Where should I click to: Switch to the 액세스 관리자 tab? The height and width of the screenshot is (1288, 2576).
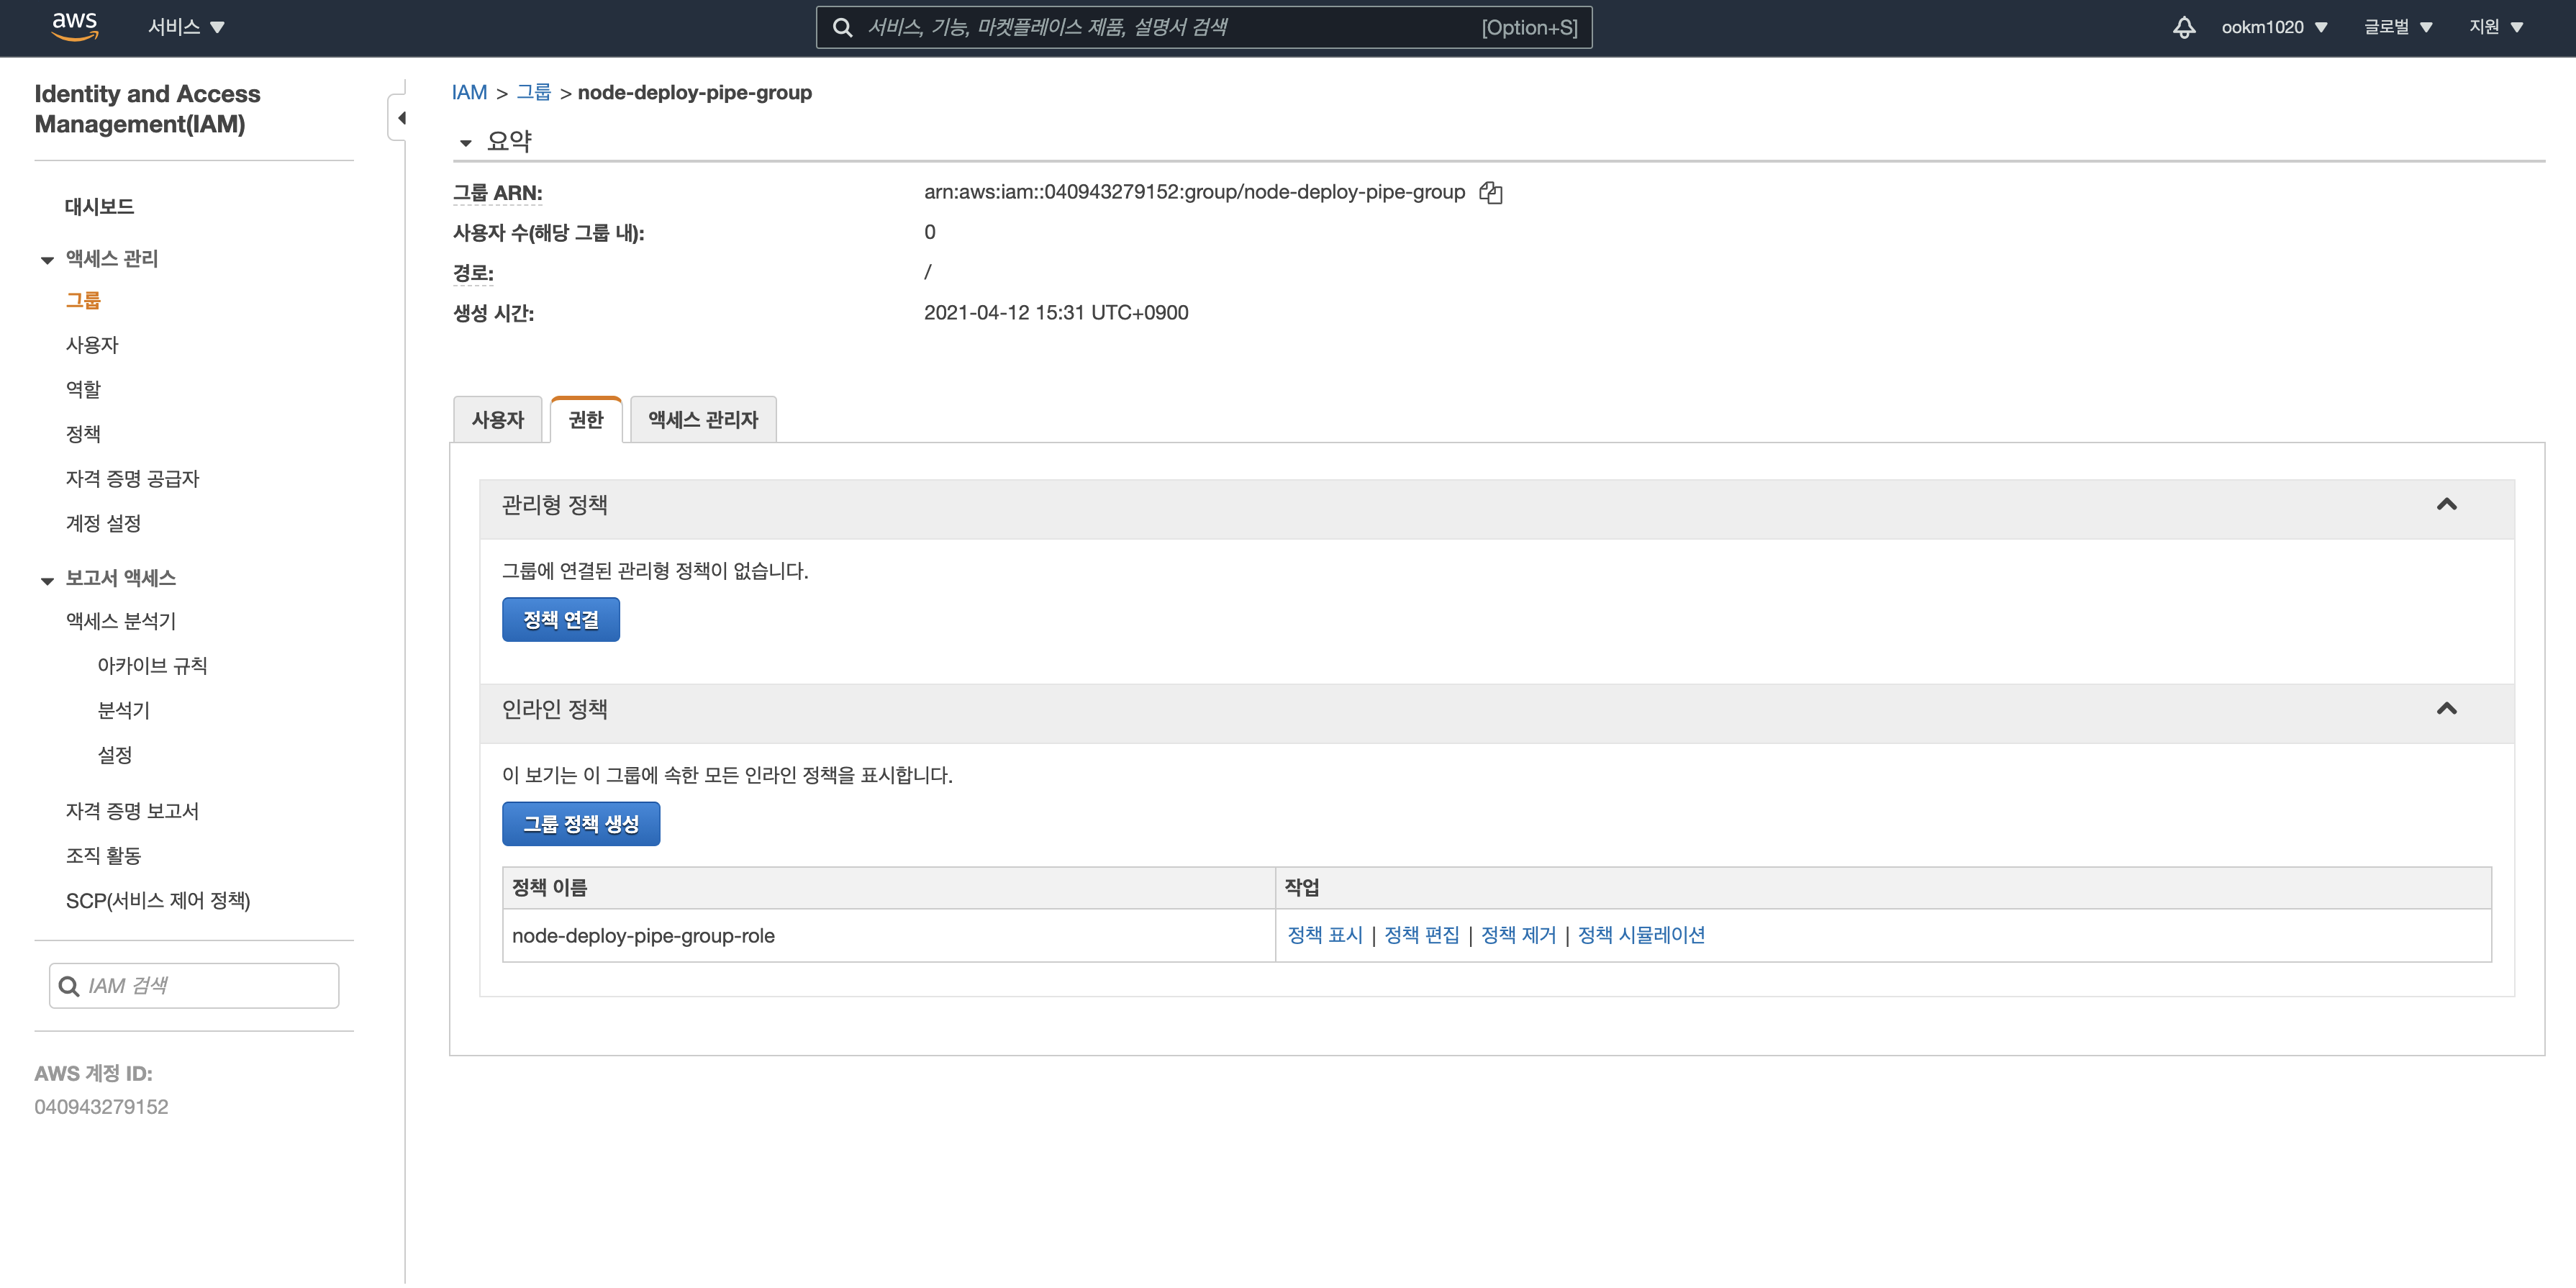click(x=703, y=420)
